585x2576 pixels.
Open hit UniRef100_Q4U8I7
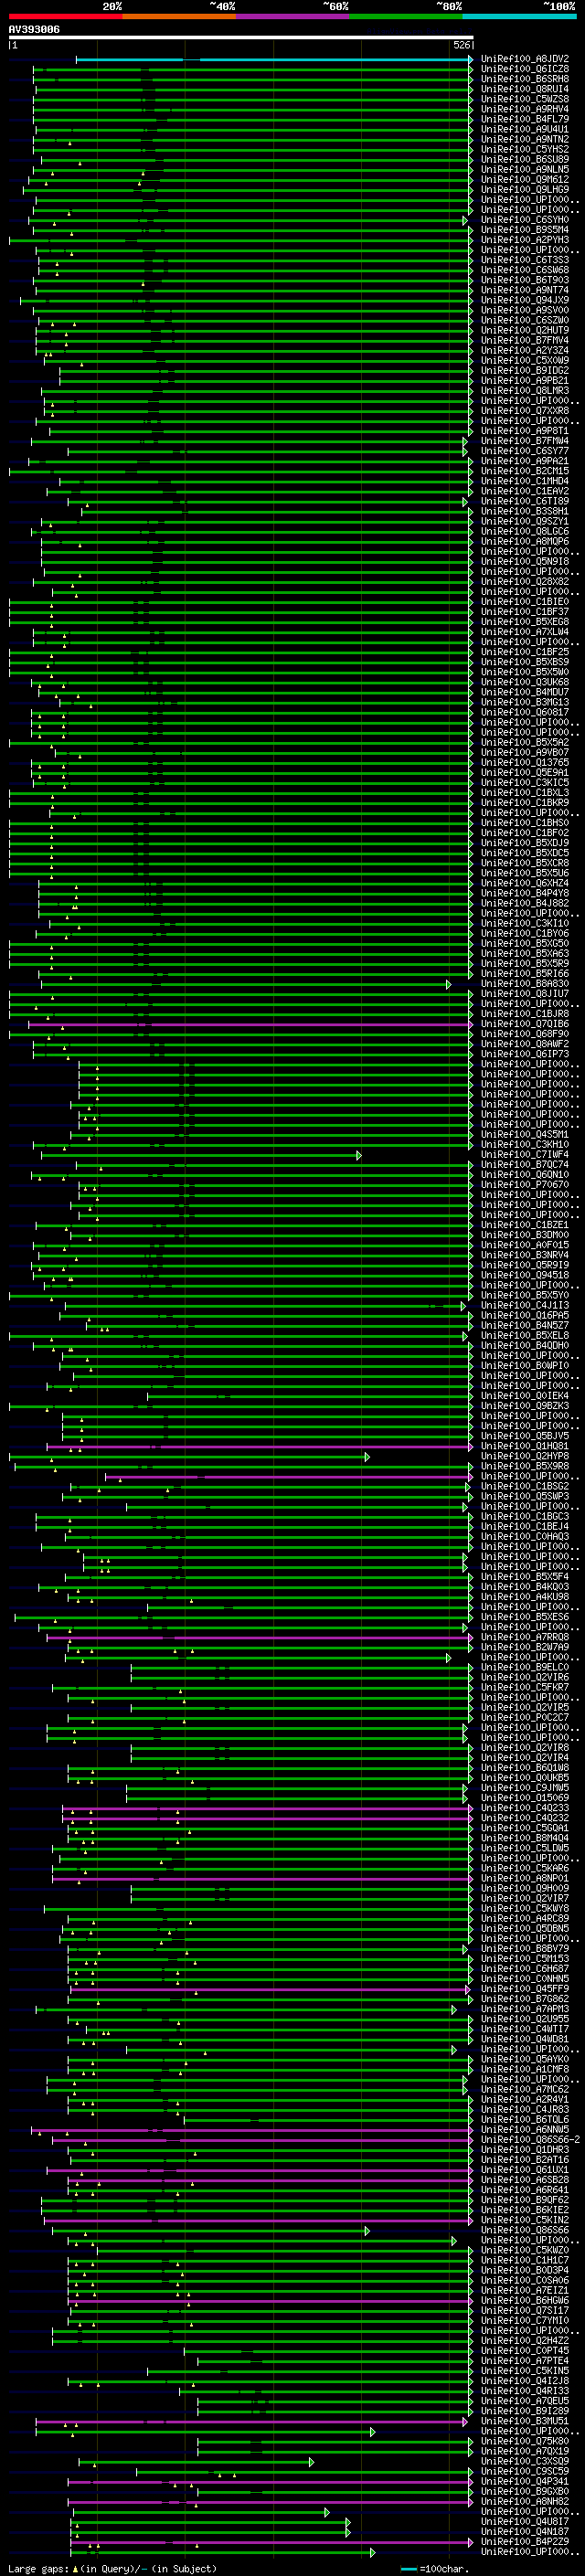tap(525, 2522)
